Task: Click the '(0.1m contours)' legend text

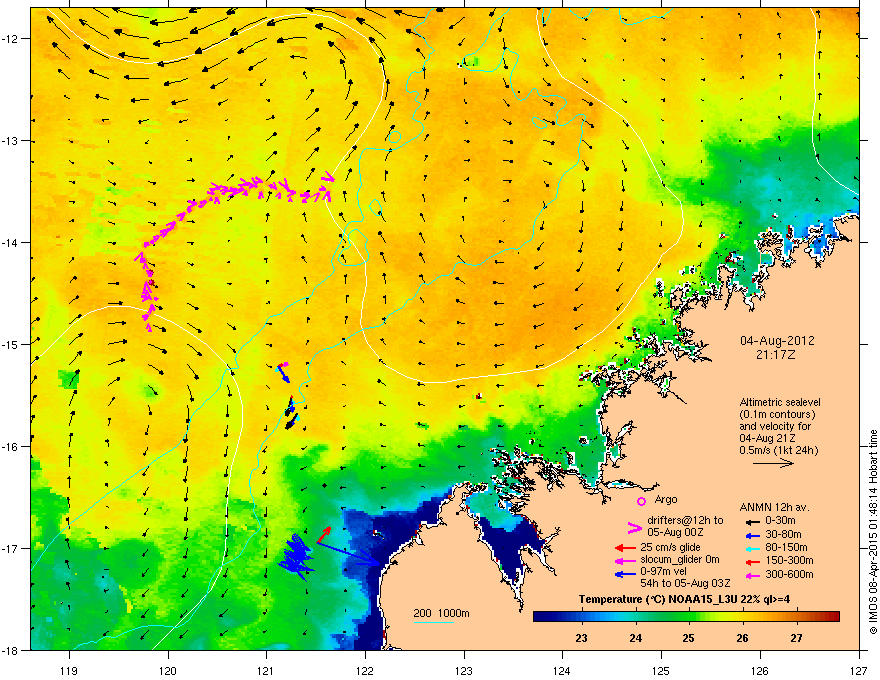Action: (777, 415)
